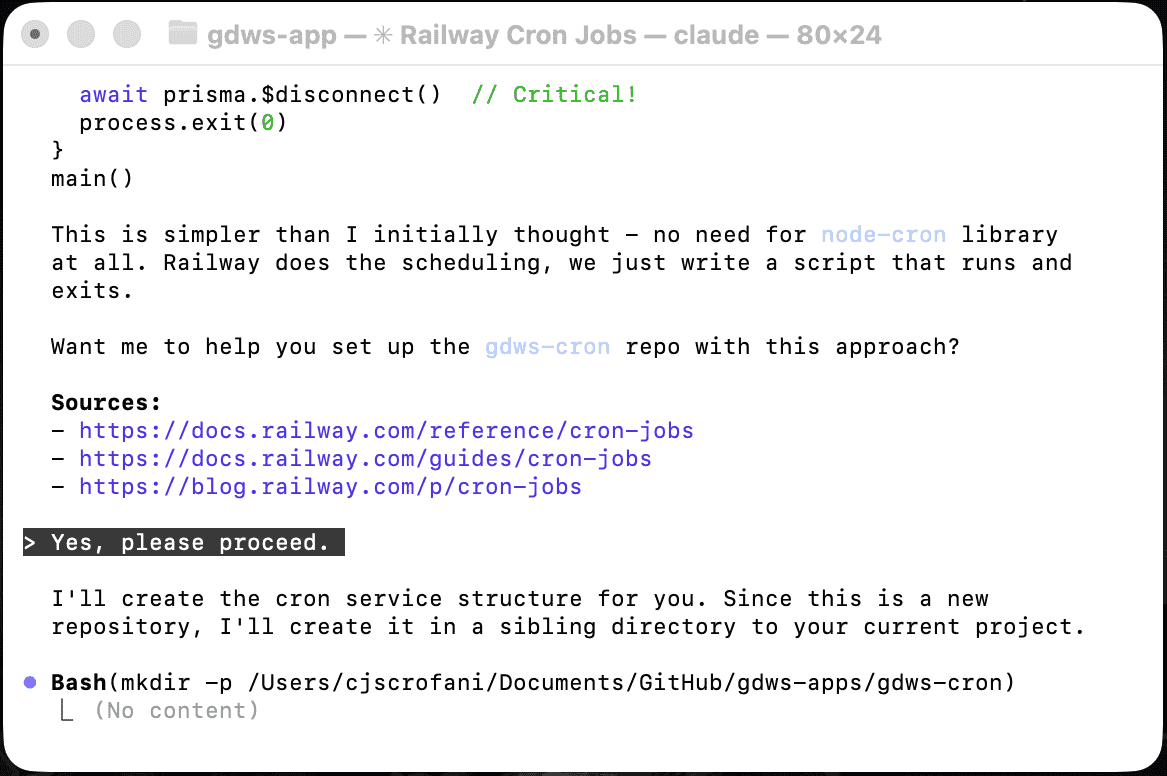The image size is (1167, 776).
Task: Close the terminal window
Action: (36, 35)
